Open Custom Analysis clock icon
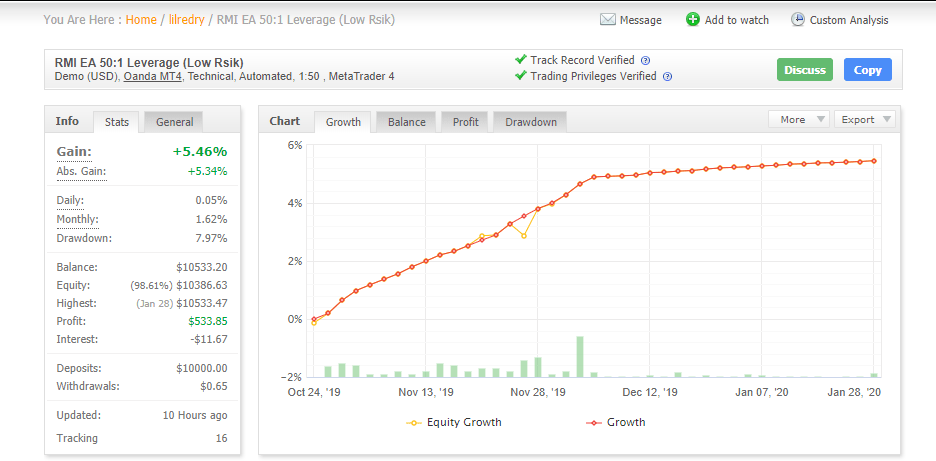 [798, 20]
